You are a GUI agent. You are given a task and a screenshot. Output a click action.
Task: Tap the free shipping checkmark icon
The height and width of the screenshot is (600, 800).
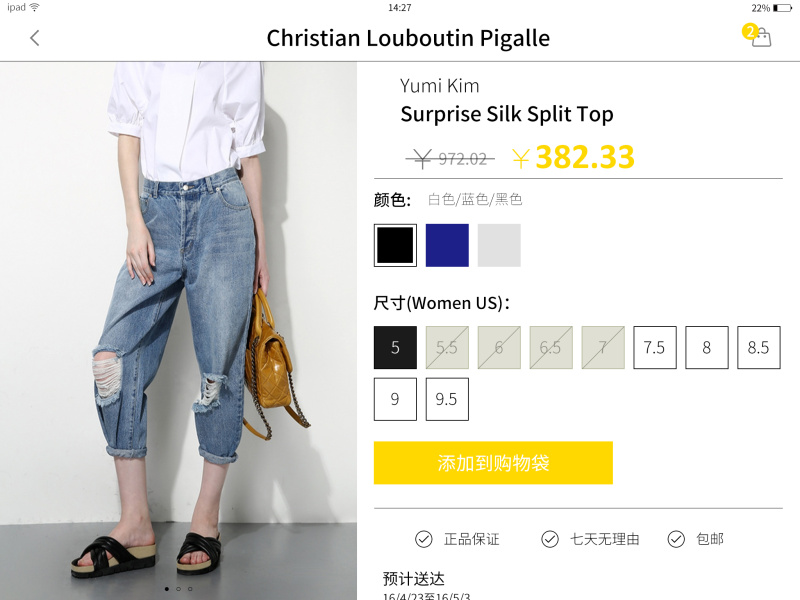pyautogui.click(x=676, y=539)
